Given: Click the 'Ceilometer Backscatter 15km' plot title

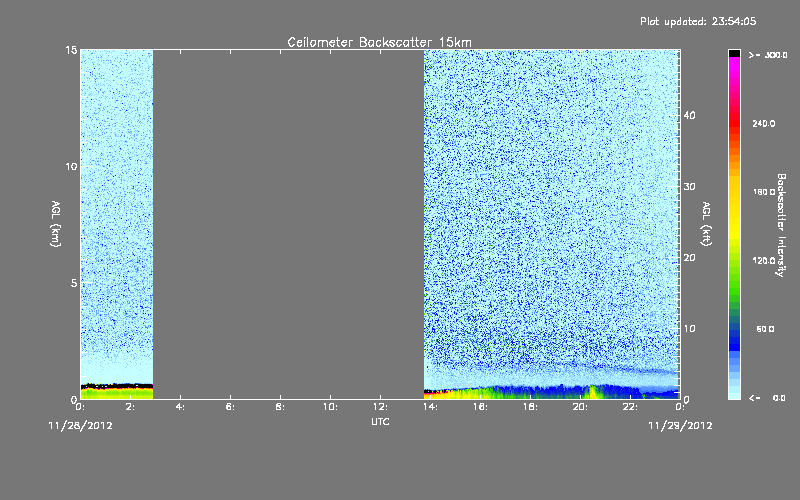Looking at the screenshot, I should (x=379, y=42).
